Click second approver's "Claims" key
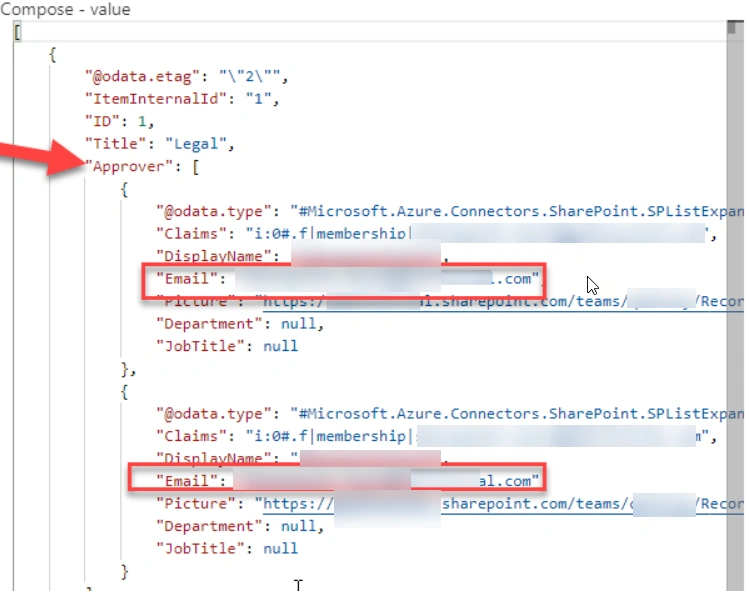 192,436
